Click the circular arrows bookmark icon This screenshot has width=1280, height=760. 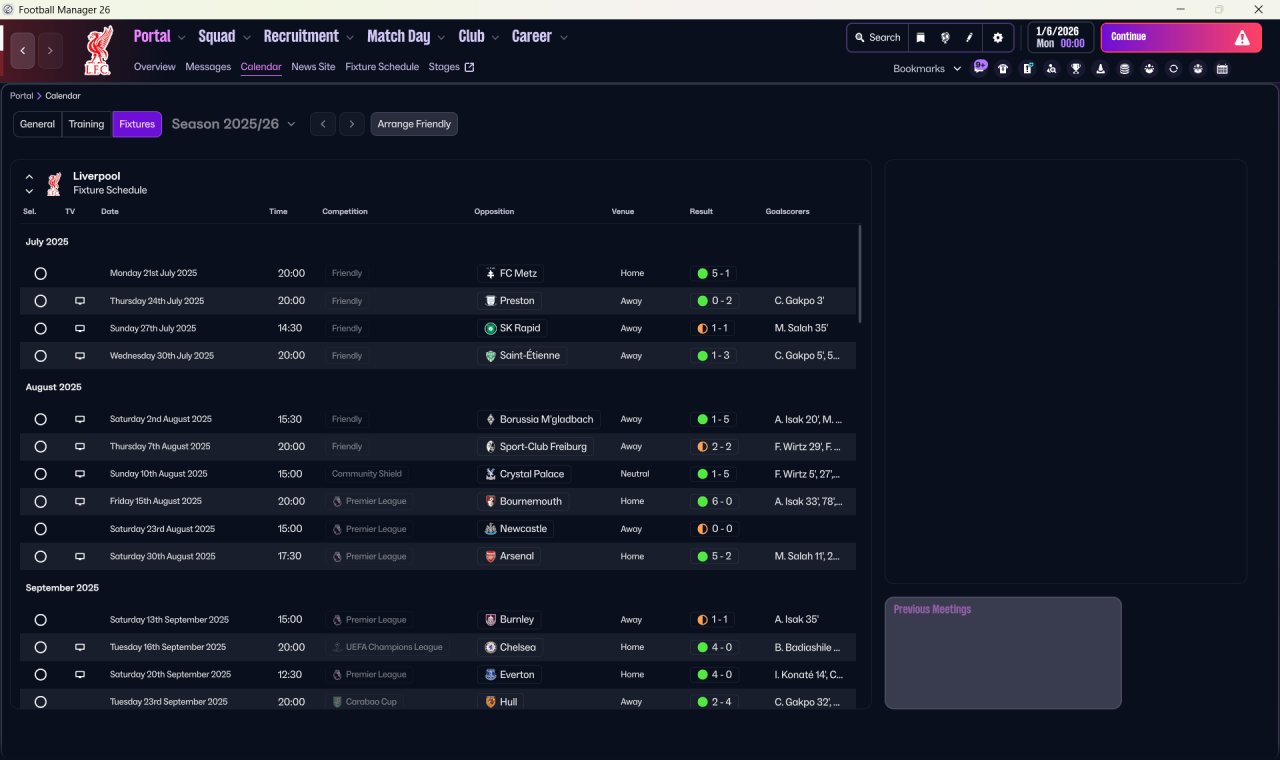point(1173,69)
